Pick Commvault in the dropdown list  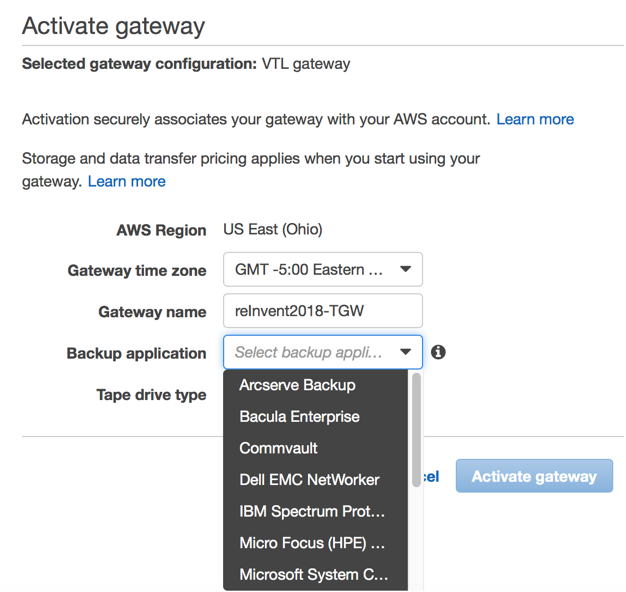tap(278, 448)
